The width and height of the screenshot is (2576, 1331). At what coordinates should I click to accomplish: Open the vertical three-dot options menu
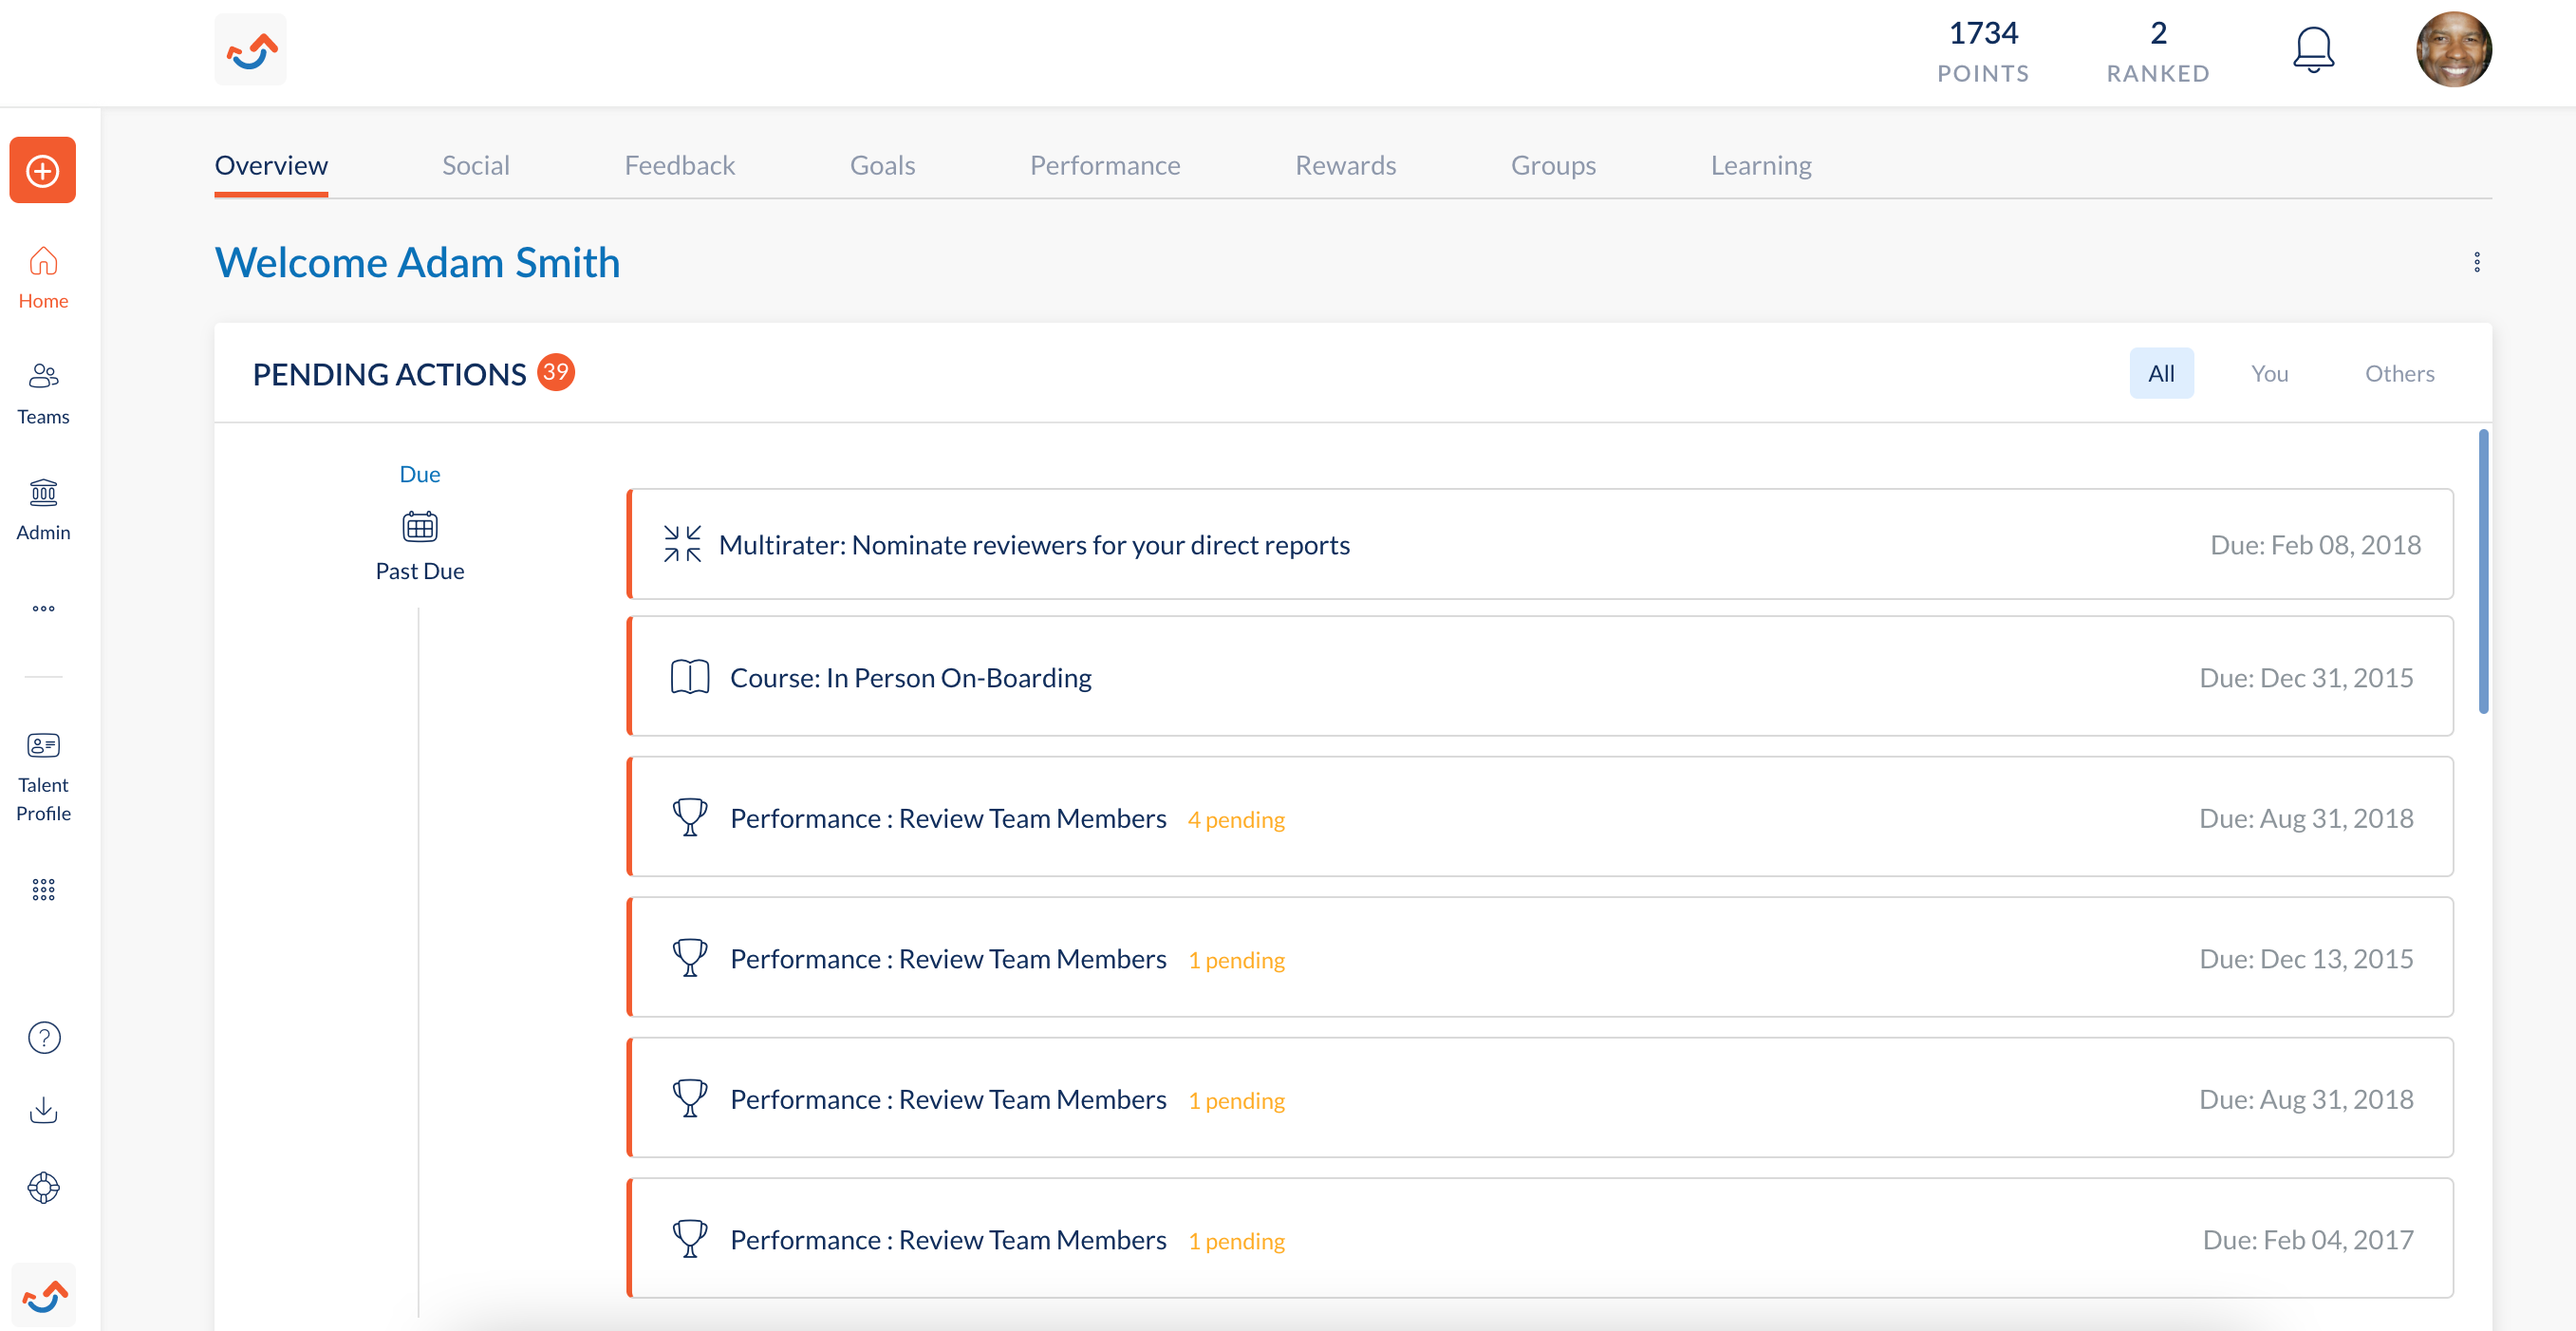[x=2476, y=262]
